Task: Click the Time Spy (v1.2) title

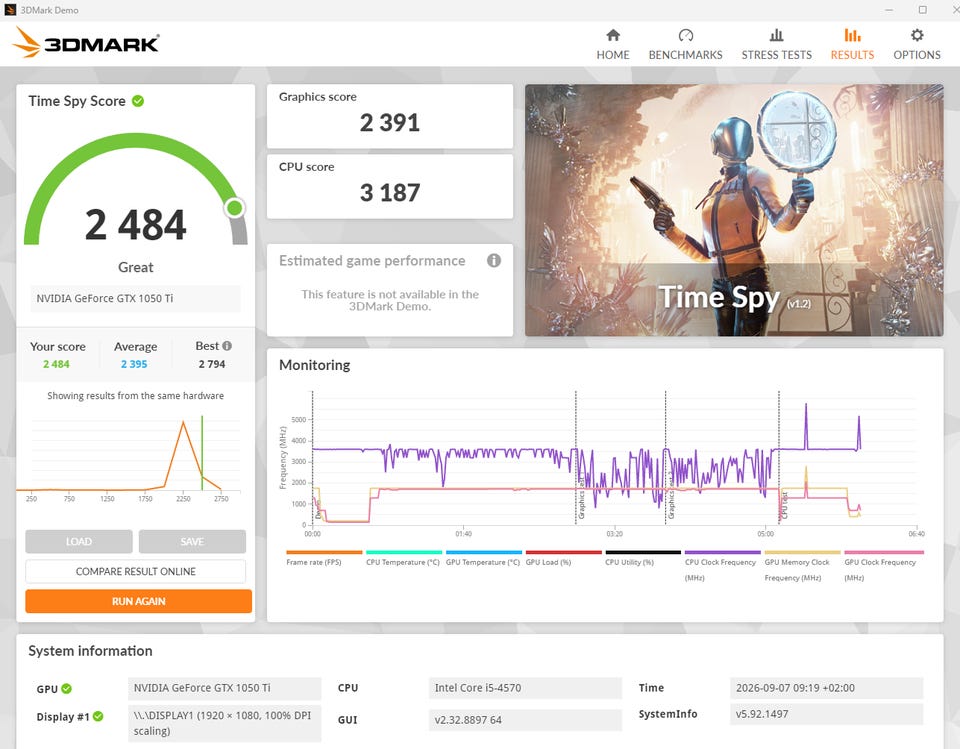Action: (734, 298)
